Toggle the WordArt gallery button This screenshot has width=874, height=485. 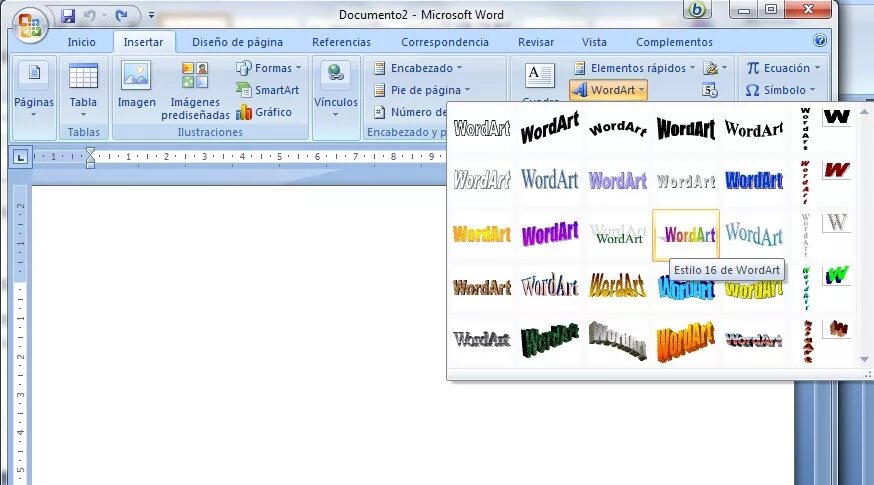[608, 90]
